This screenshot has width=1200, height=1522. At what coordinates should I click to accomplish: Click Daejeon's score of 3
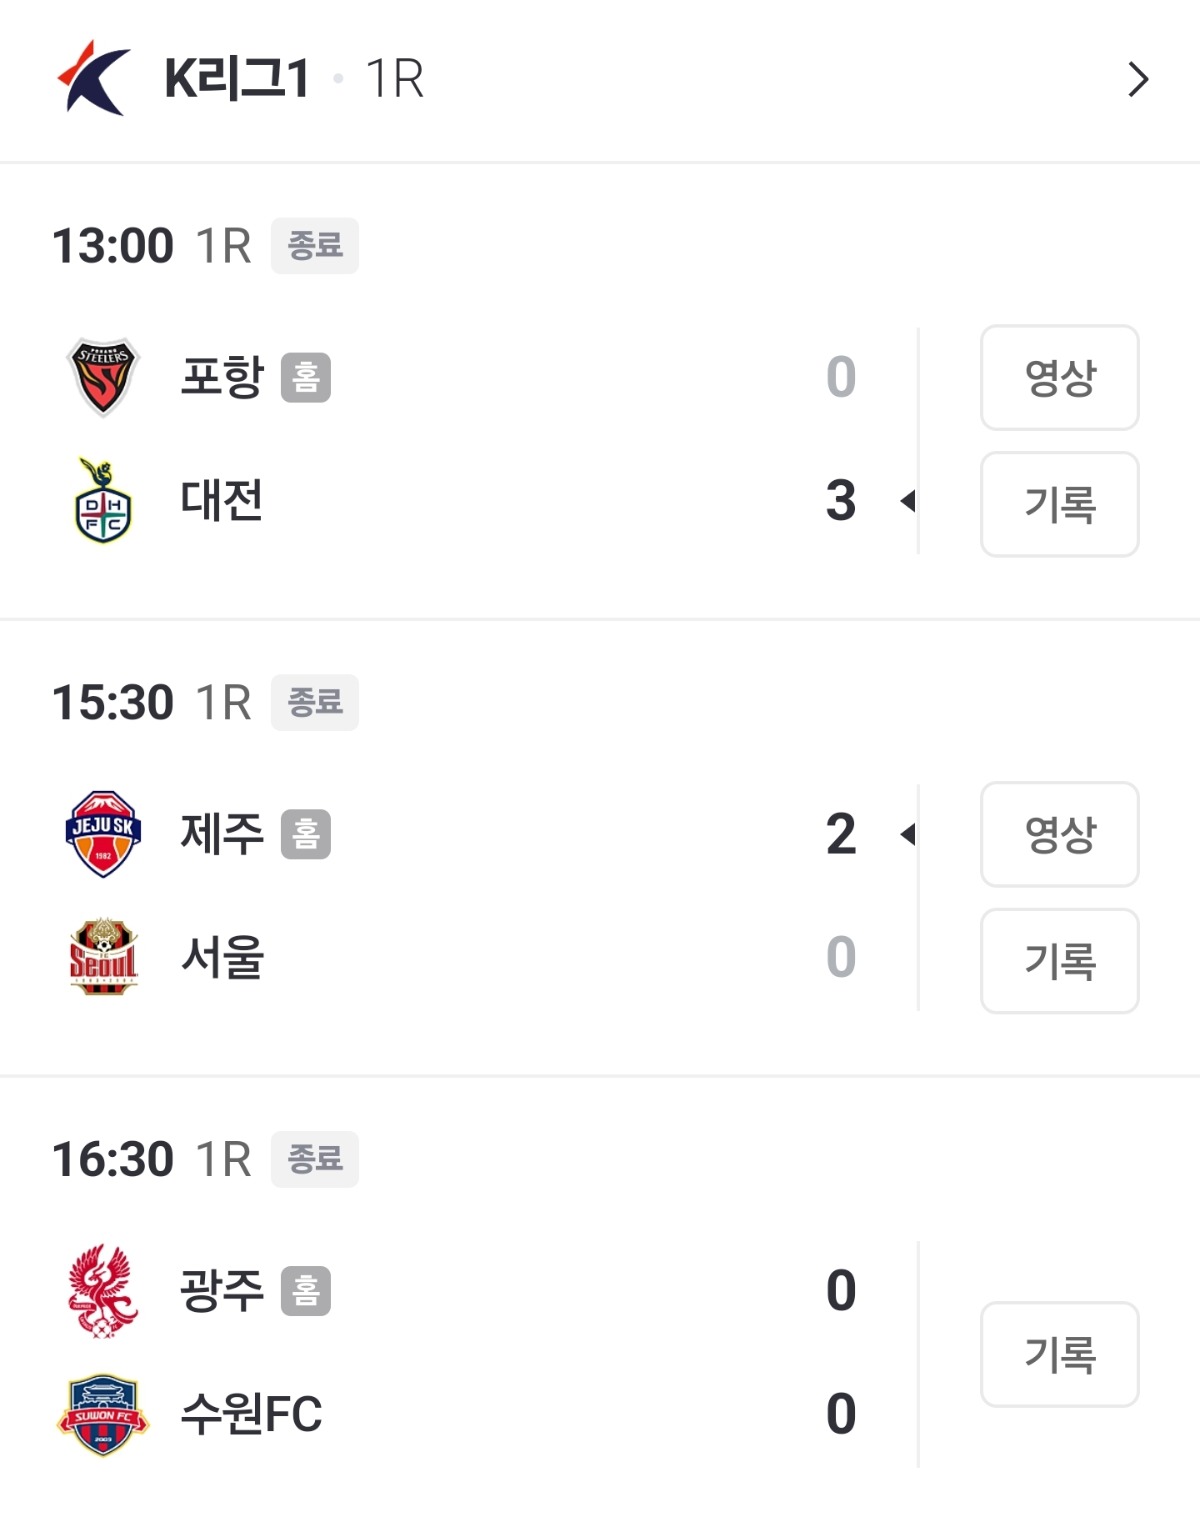[x=841, y=501]
